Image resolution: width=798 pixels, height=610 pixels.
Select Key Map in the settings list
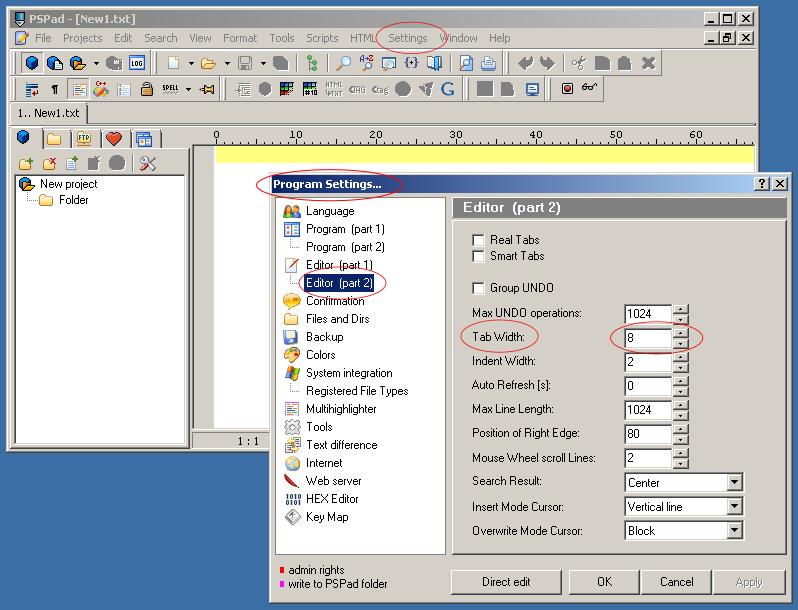click(x=327, y=517)
